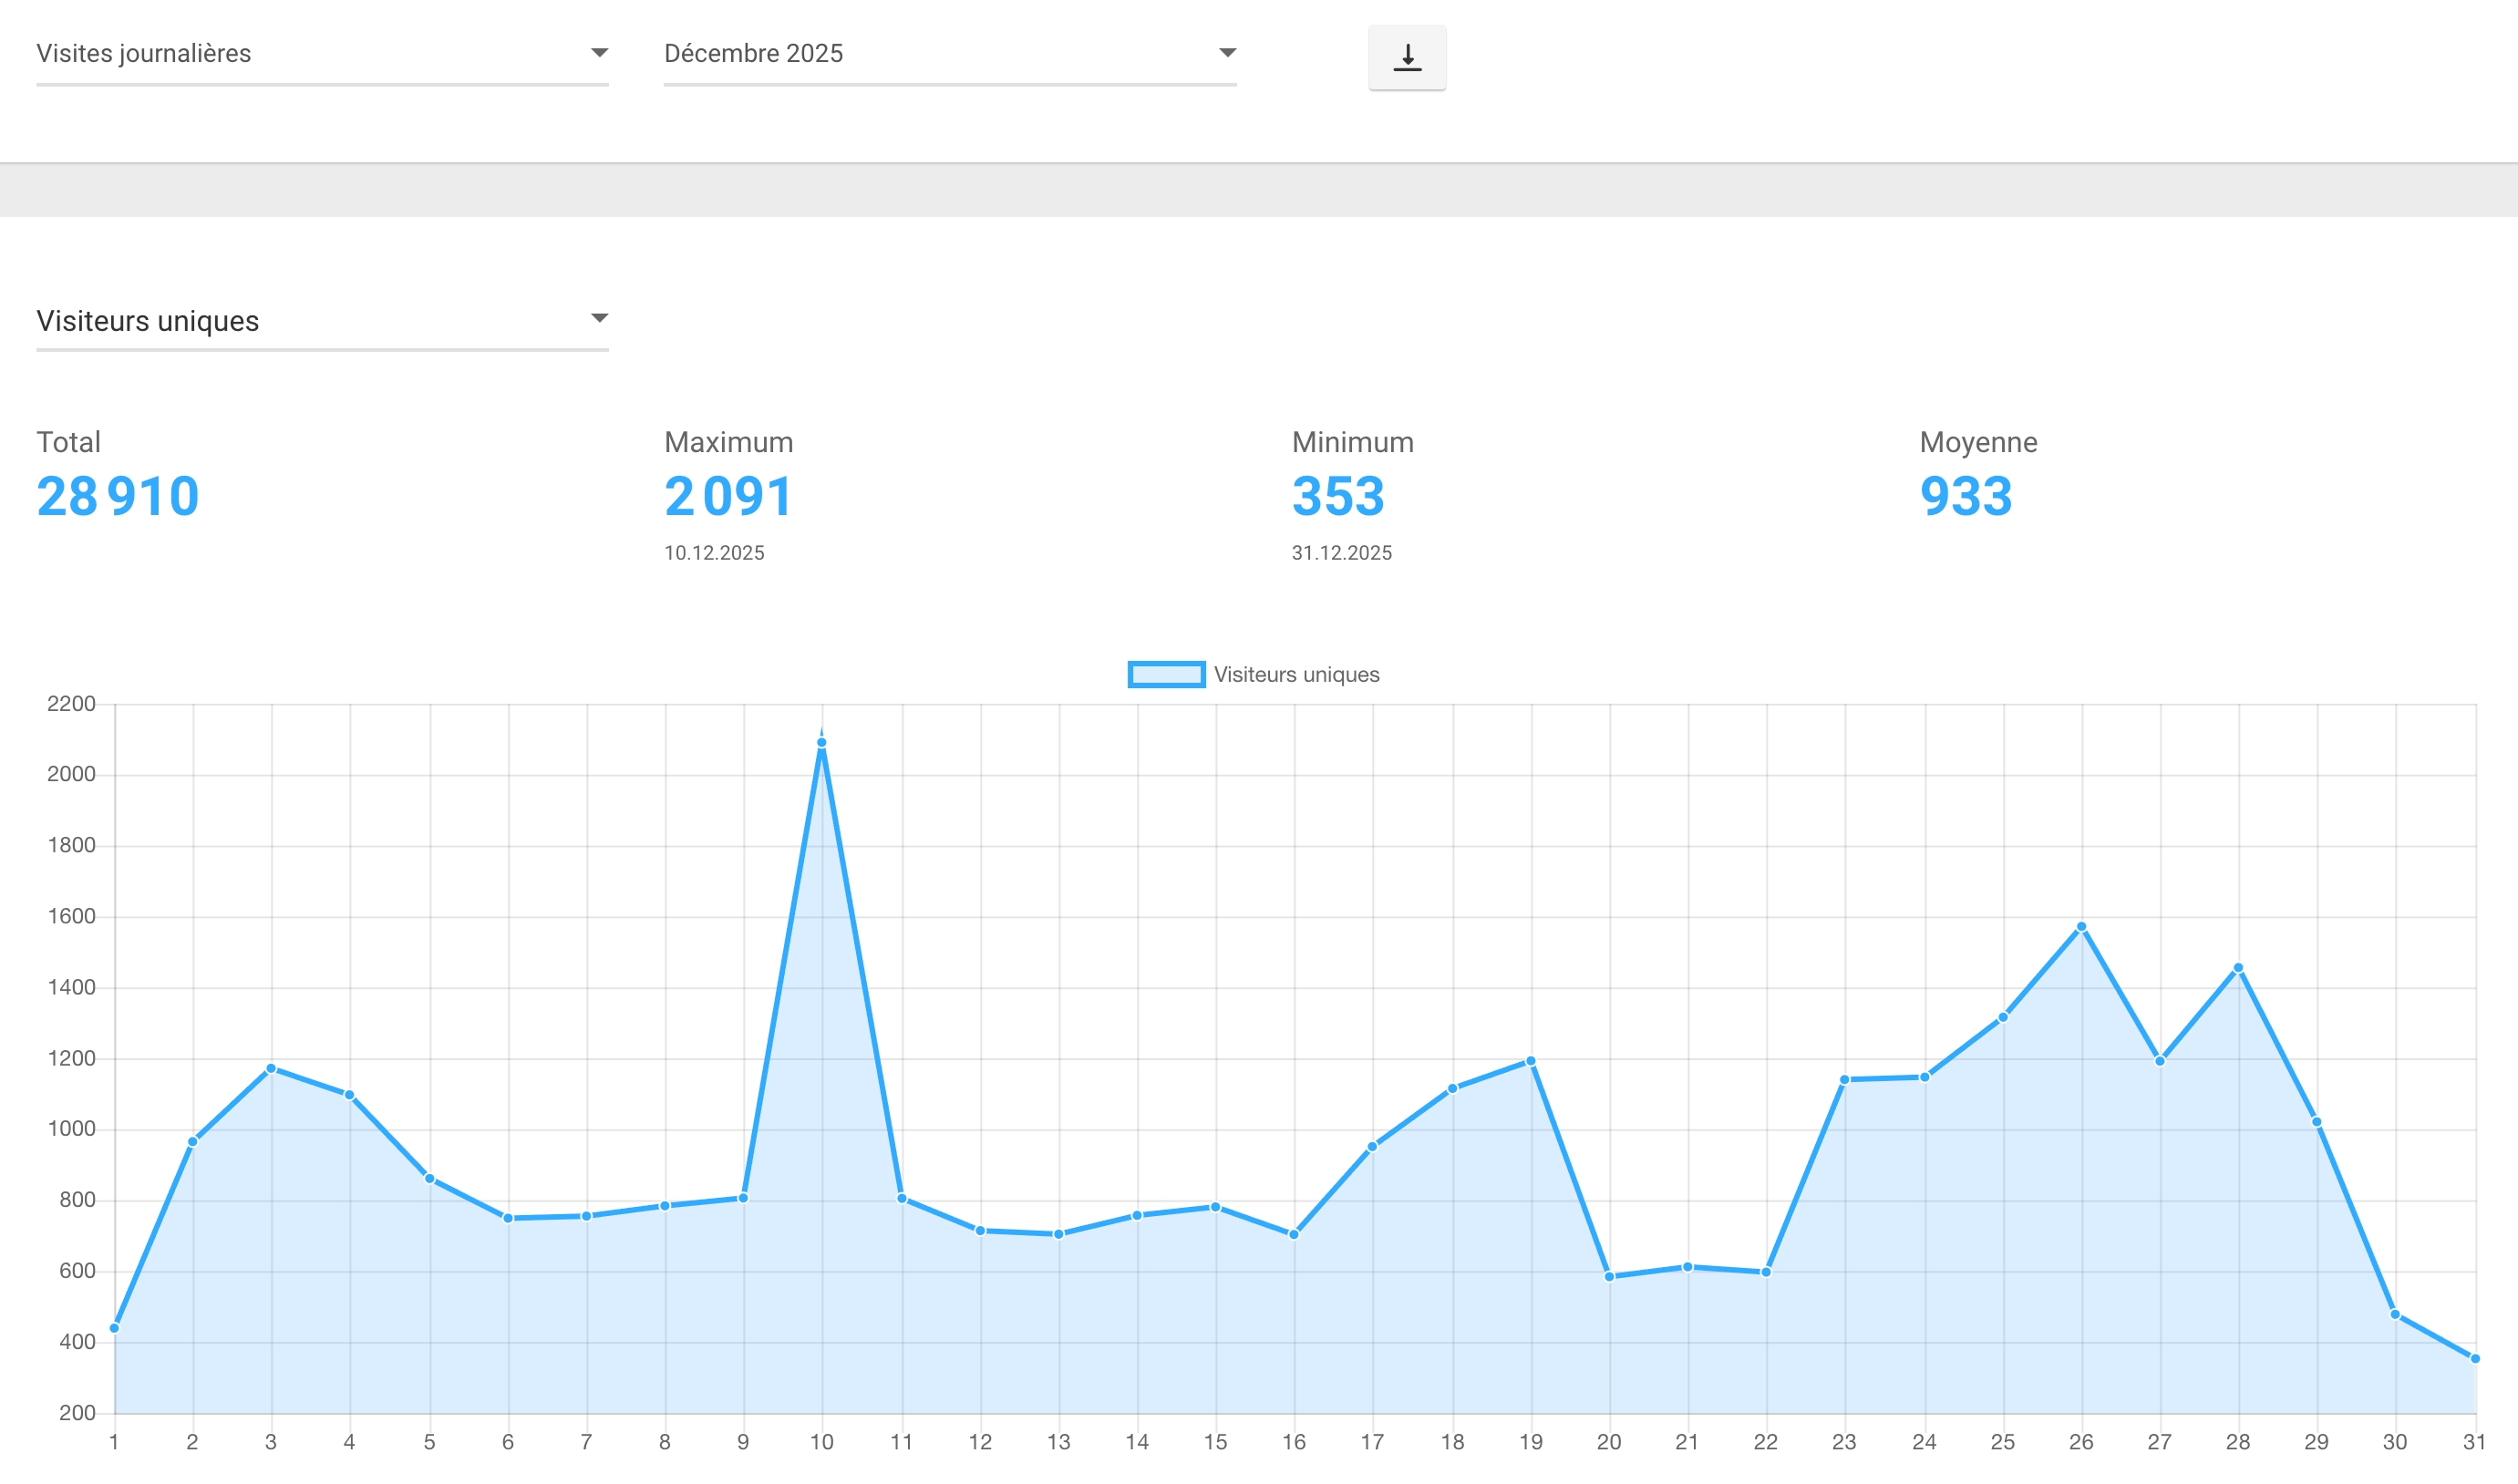
Task: Click the Minimum value 353
Action: click(x=1337, y=497)
